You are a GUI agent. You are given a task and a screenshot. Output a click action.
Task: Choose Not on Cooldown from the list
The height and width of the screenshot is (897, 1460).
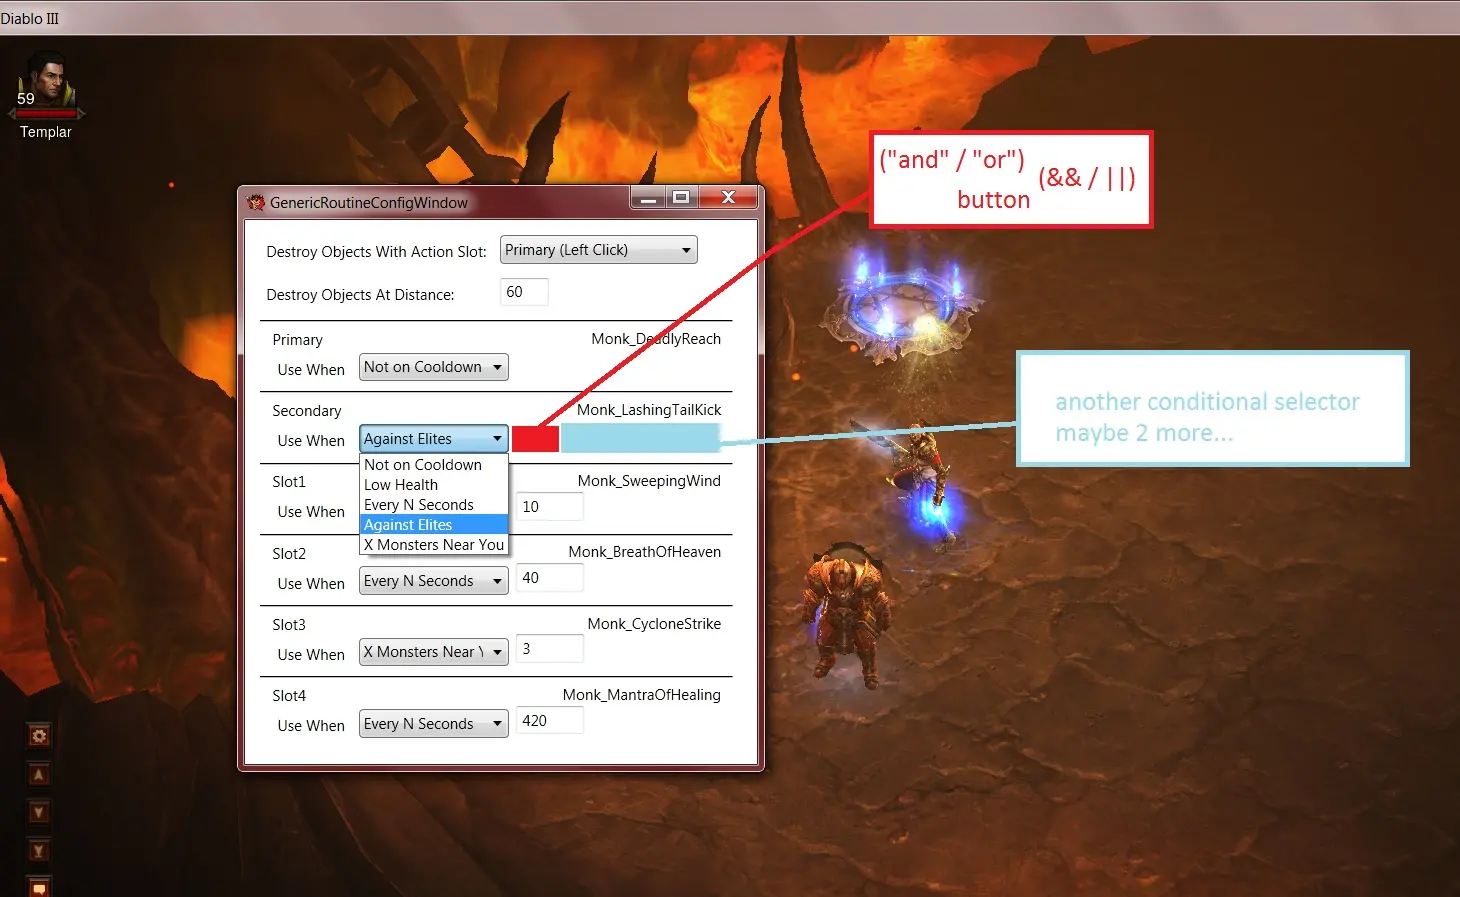point(433,465)
